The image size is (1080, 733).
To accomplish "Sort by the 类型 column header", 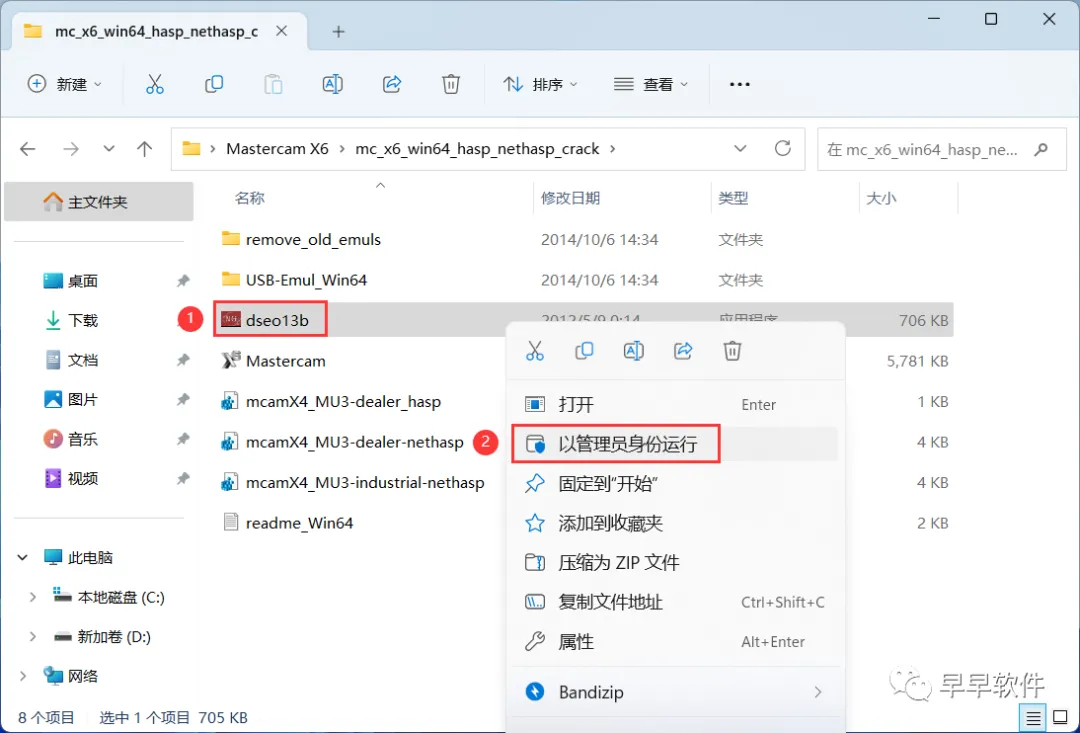I will pyautogui.click(x=733, y=198).
